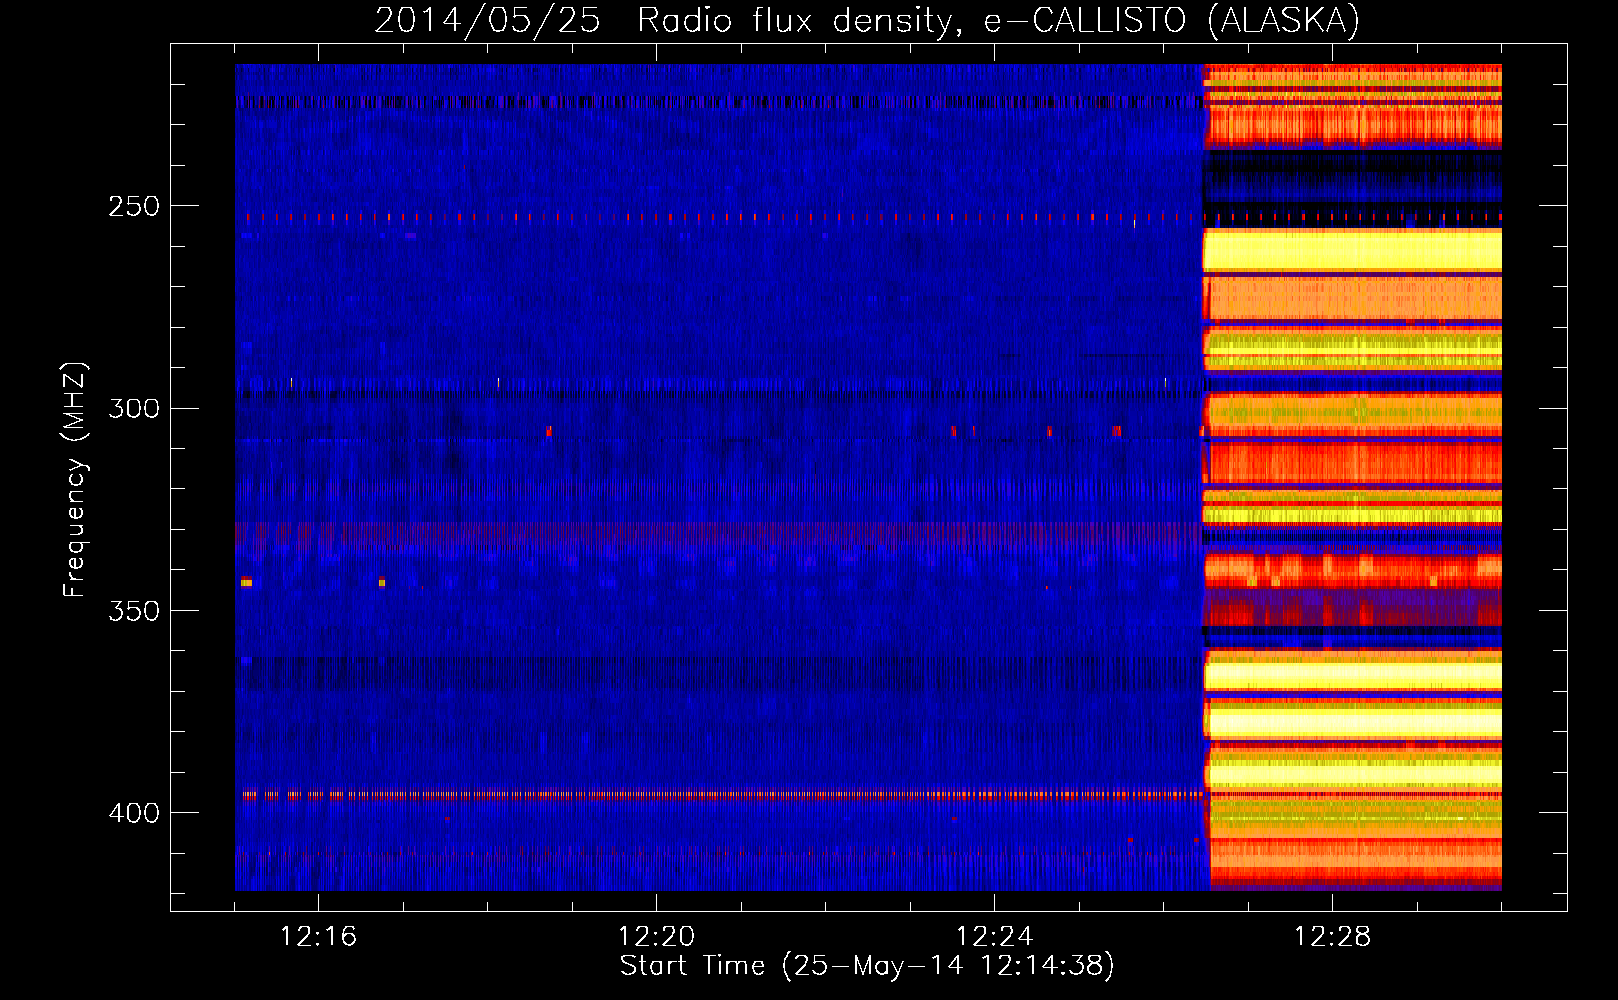1618x1000 pixels.
Task: Click the 12:16 time tick label
Action: point(318,937)
